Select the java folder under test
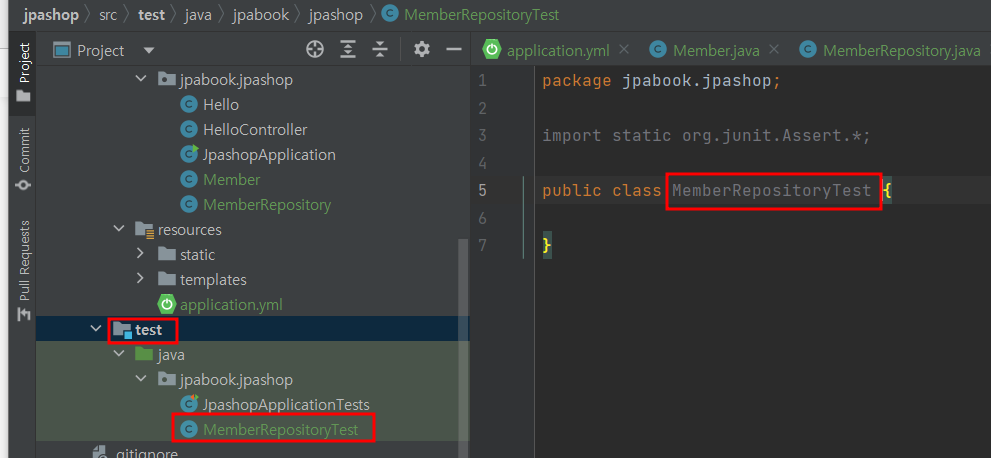 171,355
